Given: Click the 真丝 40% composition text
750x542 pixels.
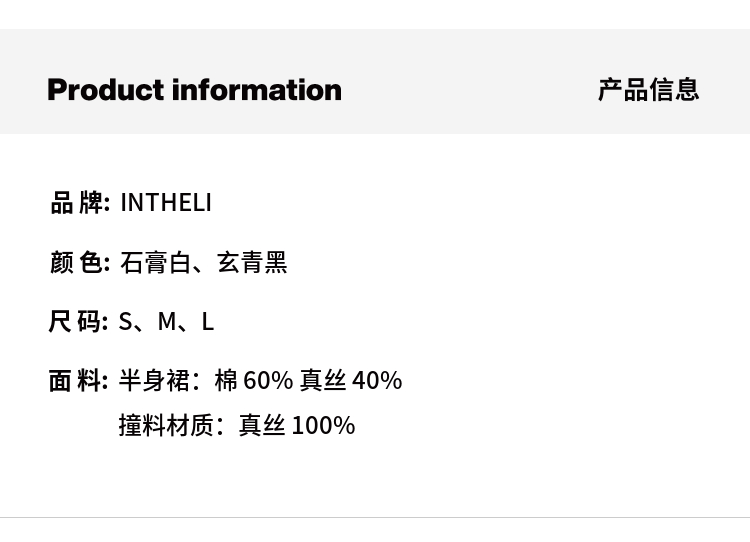Looking at the screenshot, I should (351, 381).
